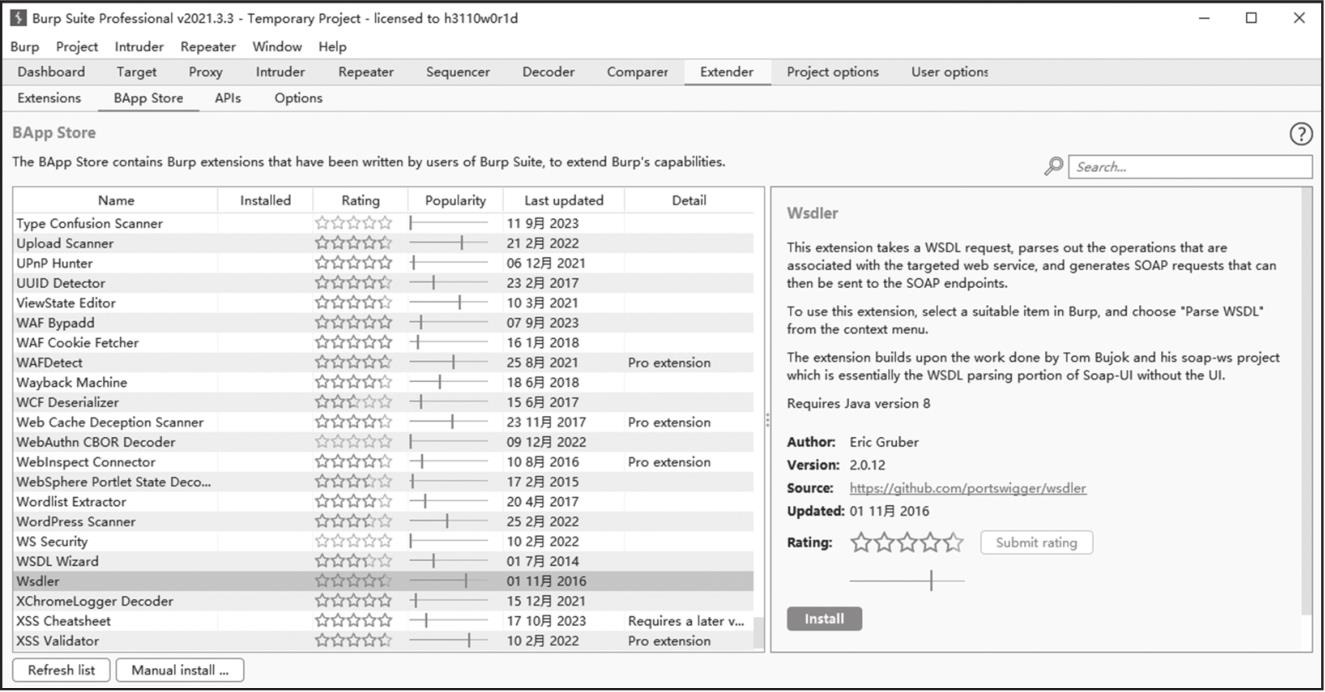
Task: Click the Install button
Action: [824, 619]
